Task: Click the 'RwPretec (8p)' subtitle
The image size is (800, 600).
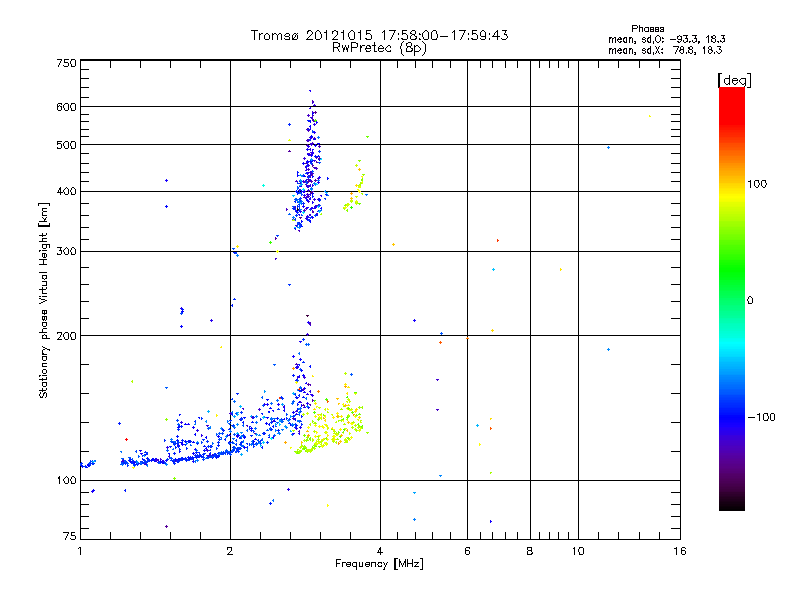Action: pos(379,48)
